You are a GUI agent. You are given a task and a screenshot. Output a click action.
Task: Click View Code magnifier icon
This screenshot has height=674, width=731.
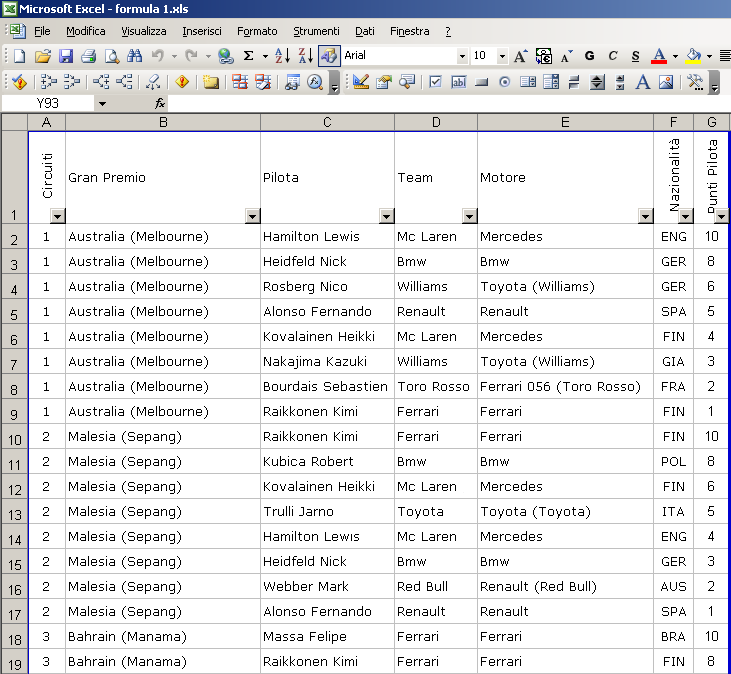tap(407, 83)
